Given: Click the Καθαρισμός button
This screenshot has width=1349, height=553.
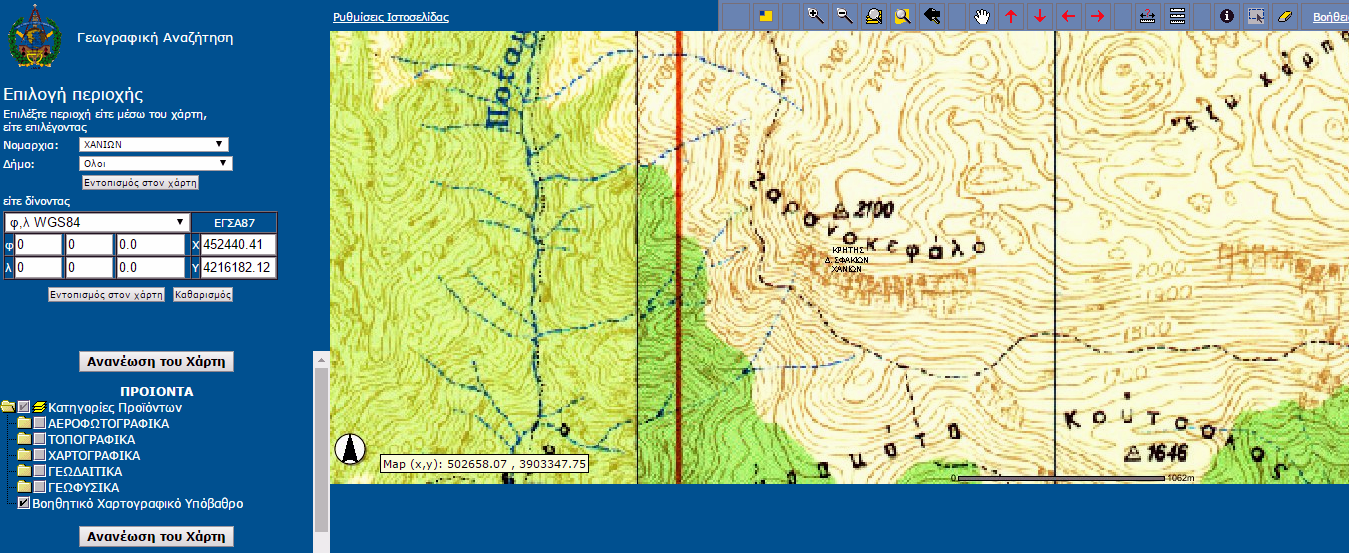Looking at the screenshot, I should (203, 295).
